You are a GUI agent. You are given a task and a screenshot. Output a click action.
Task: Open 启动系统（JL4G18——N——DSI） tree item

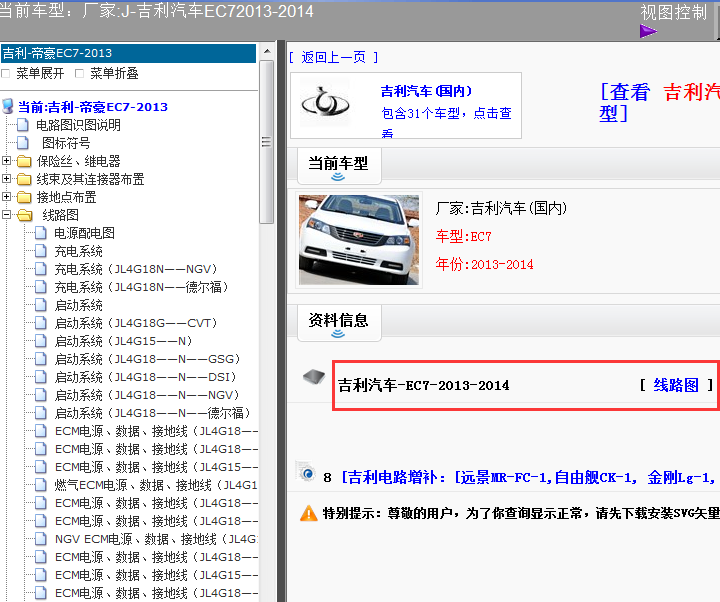point(146,377)
